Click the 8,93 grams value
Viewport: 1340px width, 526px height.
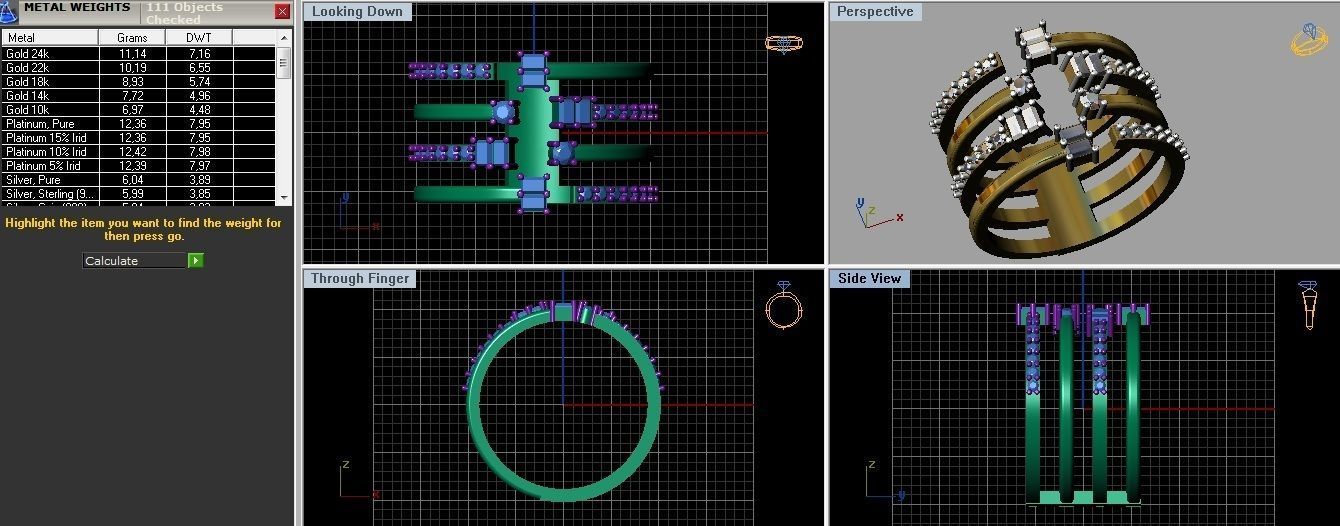click(132, 81)
